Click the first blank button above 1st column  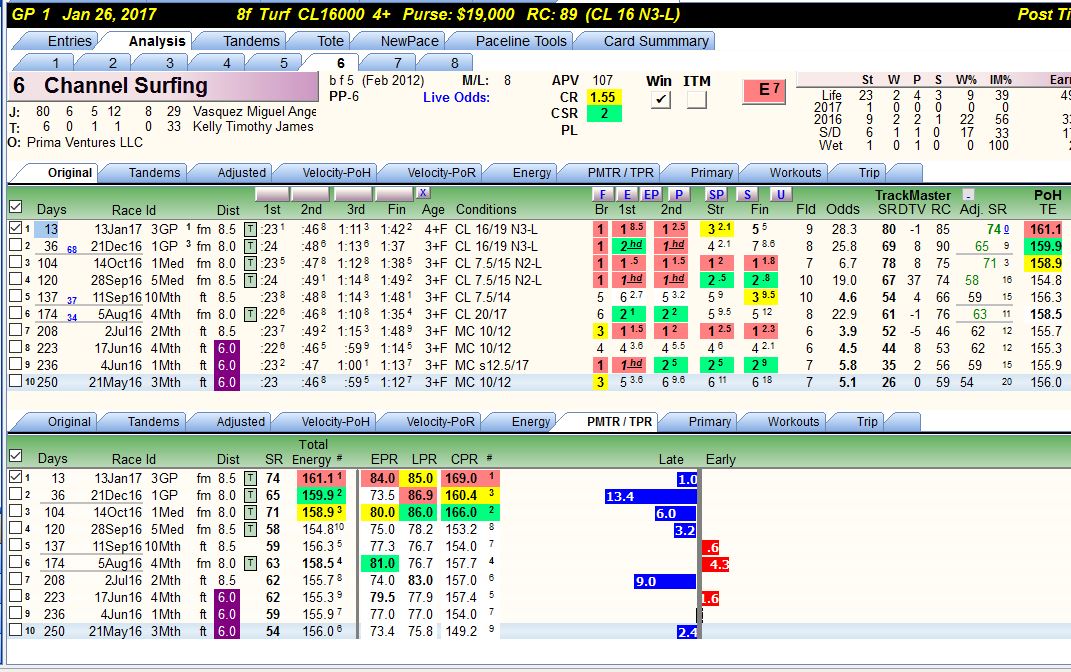[x=272, y=194]
